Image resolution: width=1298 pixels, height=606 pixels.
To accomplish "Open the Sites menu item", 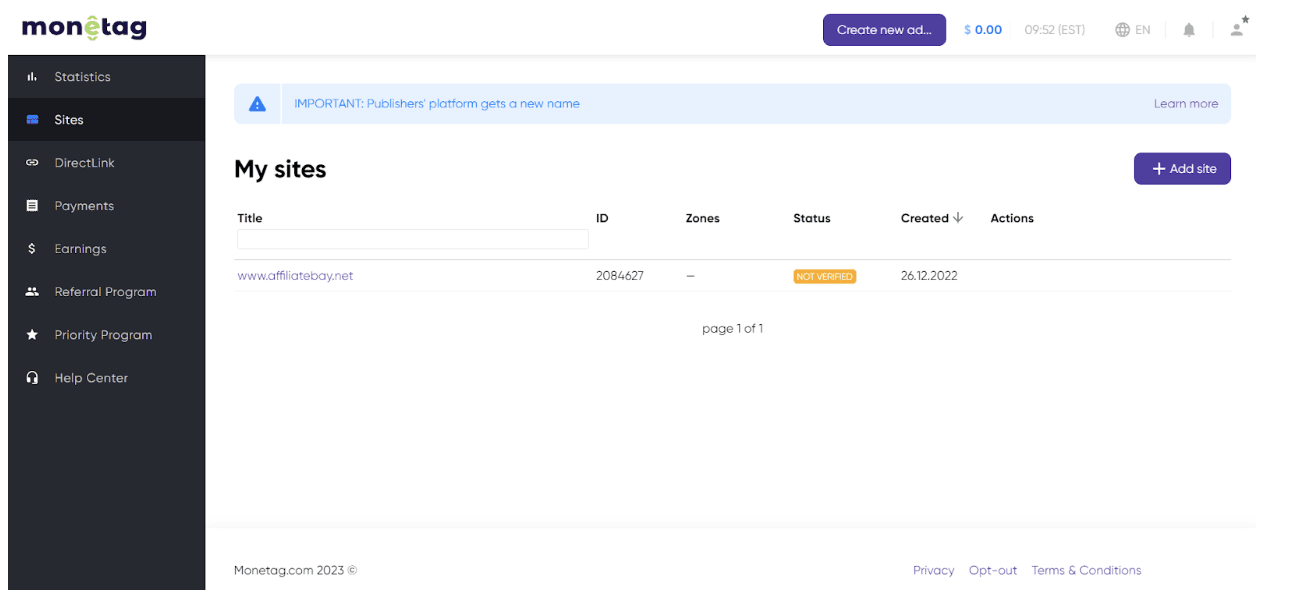I will 69,120.
